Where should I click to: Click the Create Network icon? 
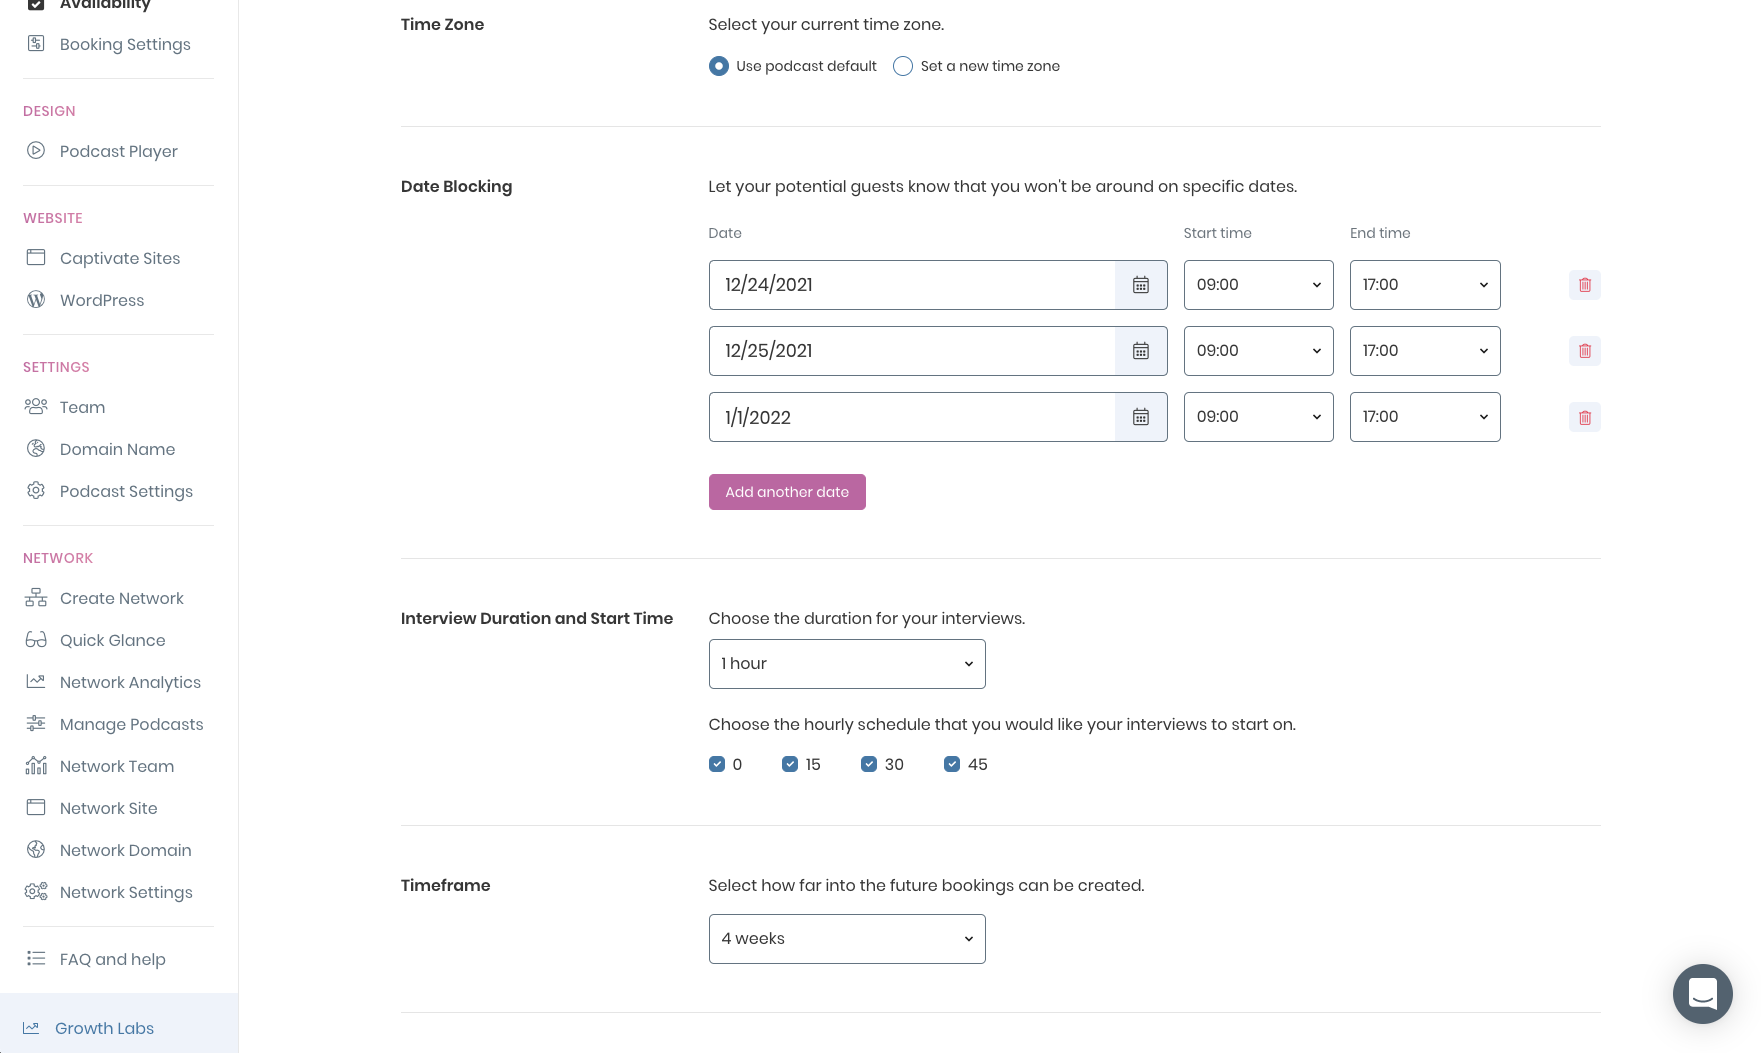36,597
